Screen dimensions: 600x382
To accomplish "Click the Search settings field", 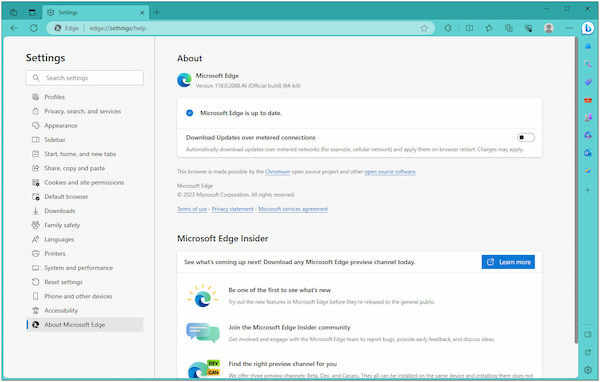I will [x=85, y=78].
